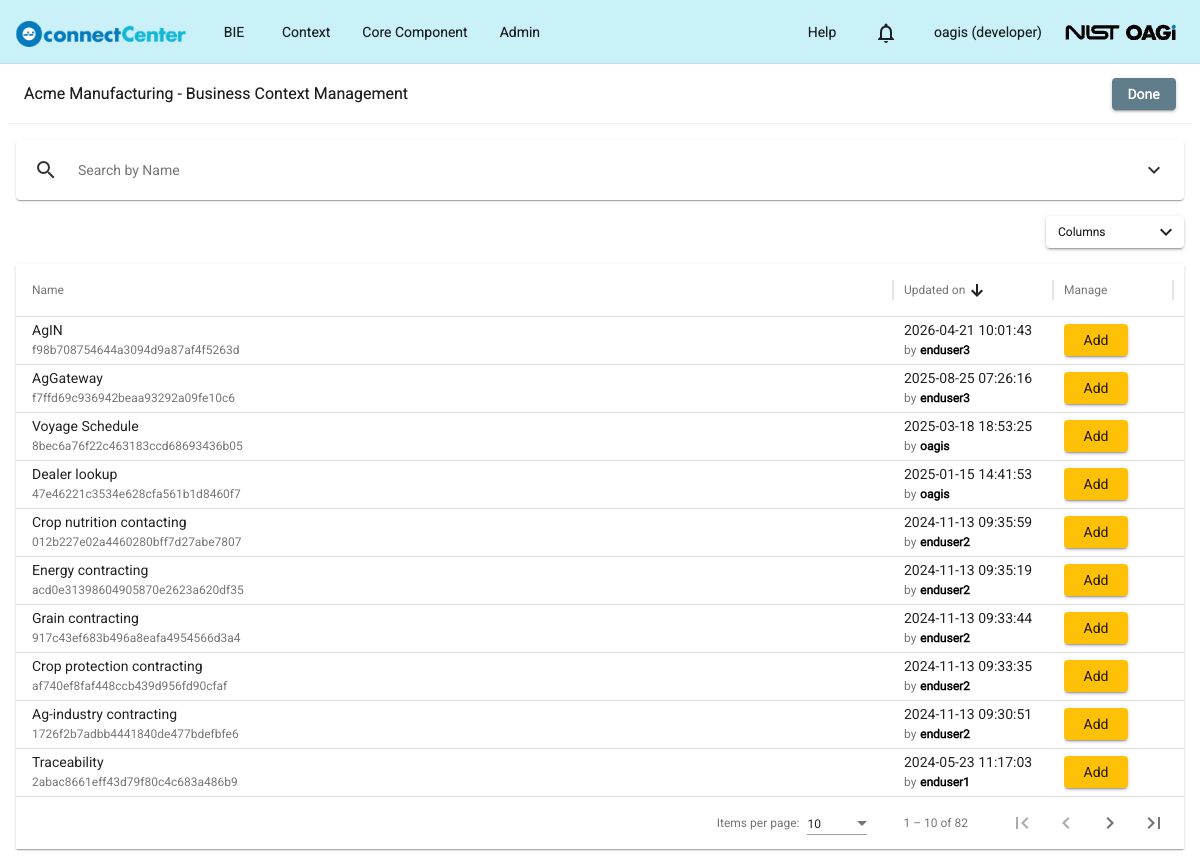
Task: Select the AgIN row name
Action: pyautogui.click(x=47, y=330)
